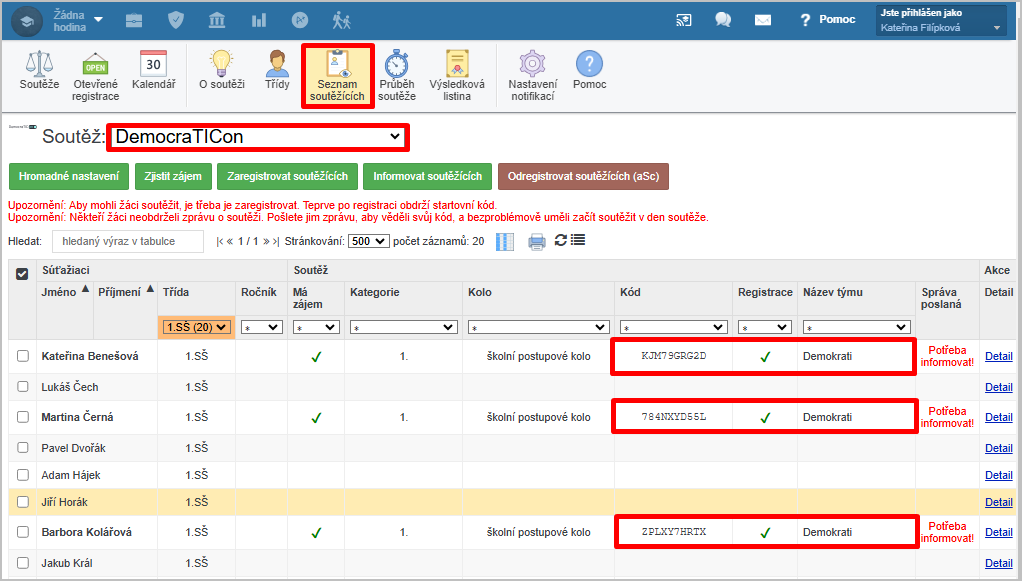Click the graduation cap home icon
Screen dimensions: 1022x581
coord(27,21)
